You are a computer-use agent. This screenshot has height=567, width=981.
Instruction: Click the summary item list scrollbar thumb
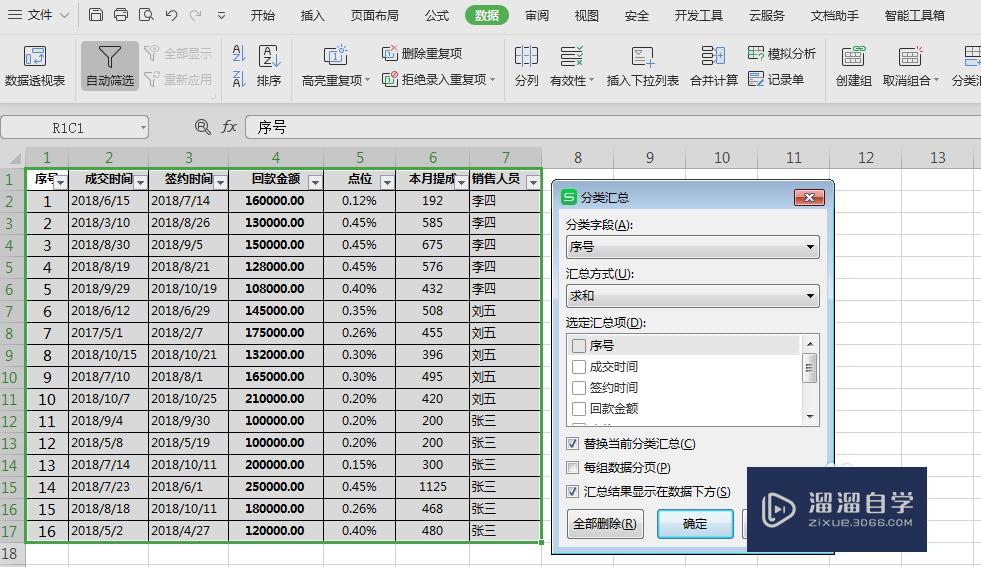809,367
